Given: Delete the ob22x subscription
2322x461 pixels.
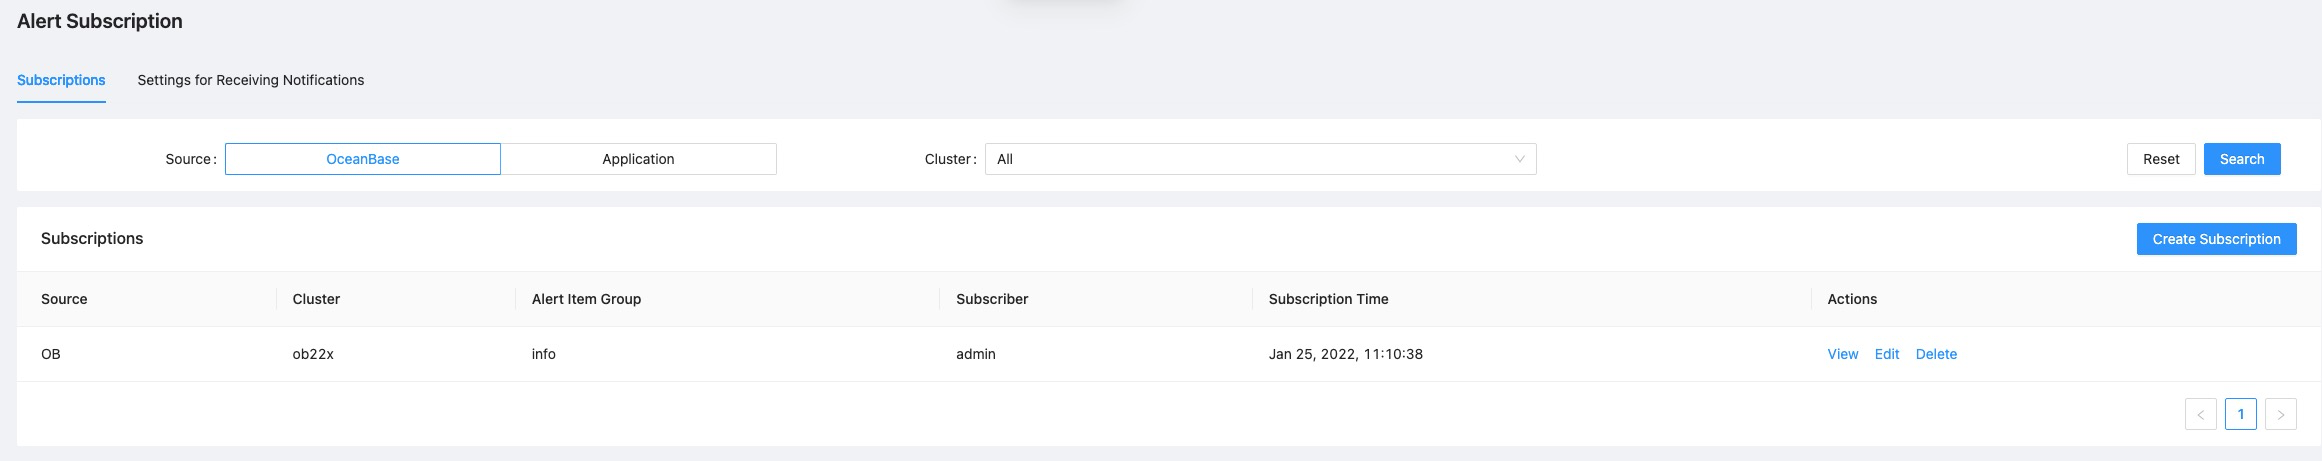Looking at the screenshot, I should point(1936,354).
